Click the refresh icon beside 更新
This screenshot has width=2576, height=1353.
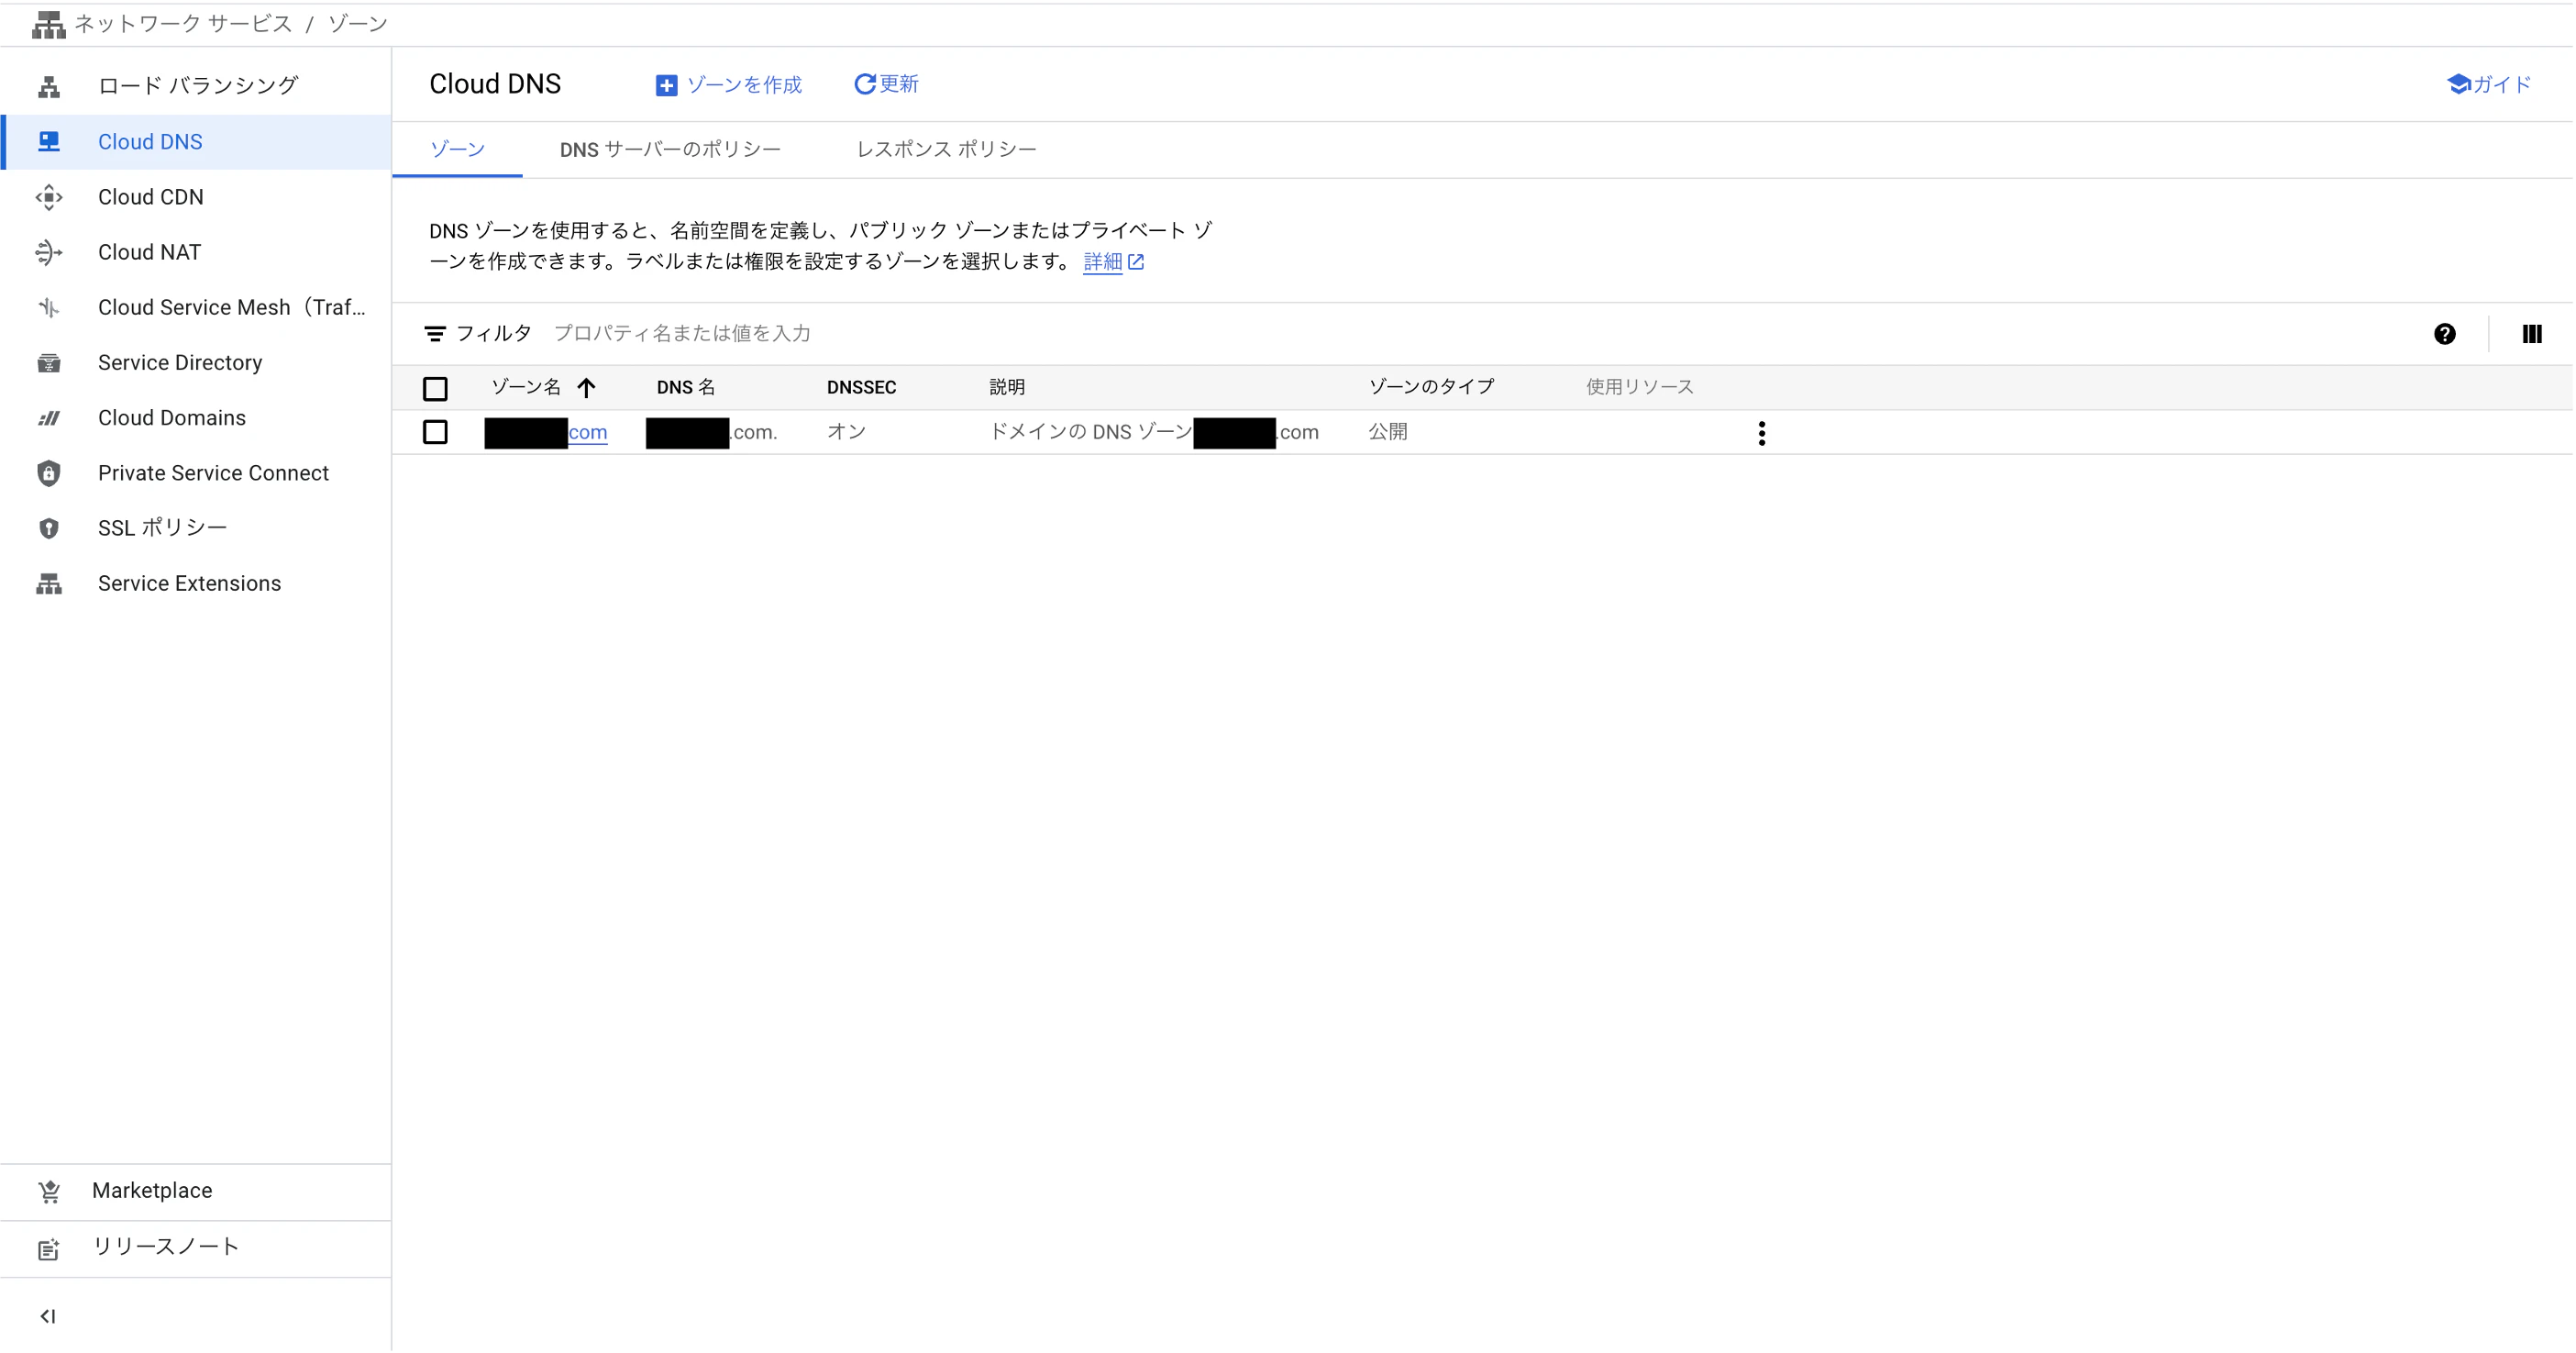865,85
